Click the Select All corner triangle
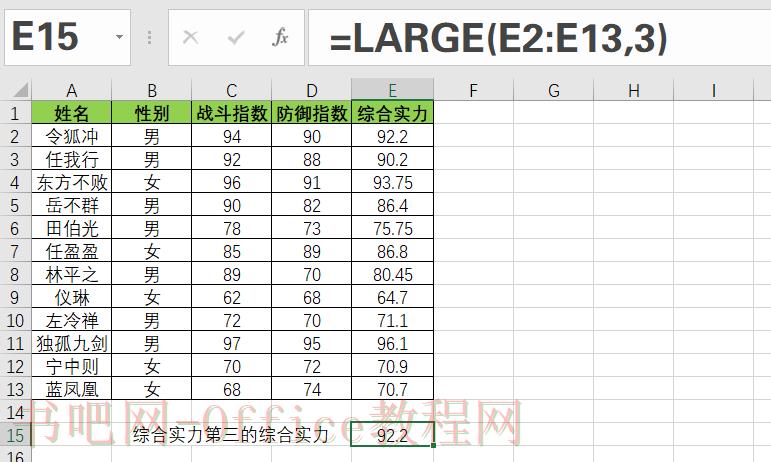This screenshot has height=462, width=771. (20, 90)
